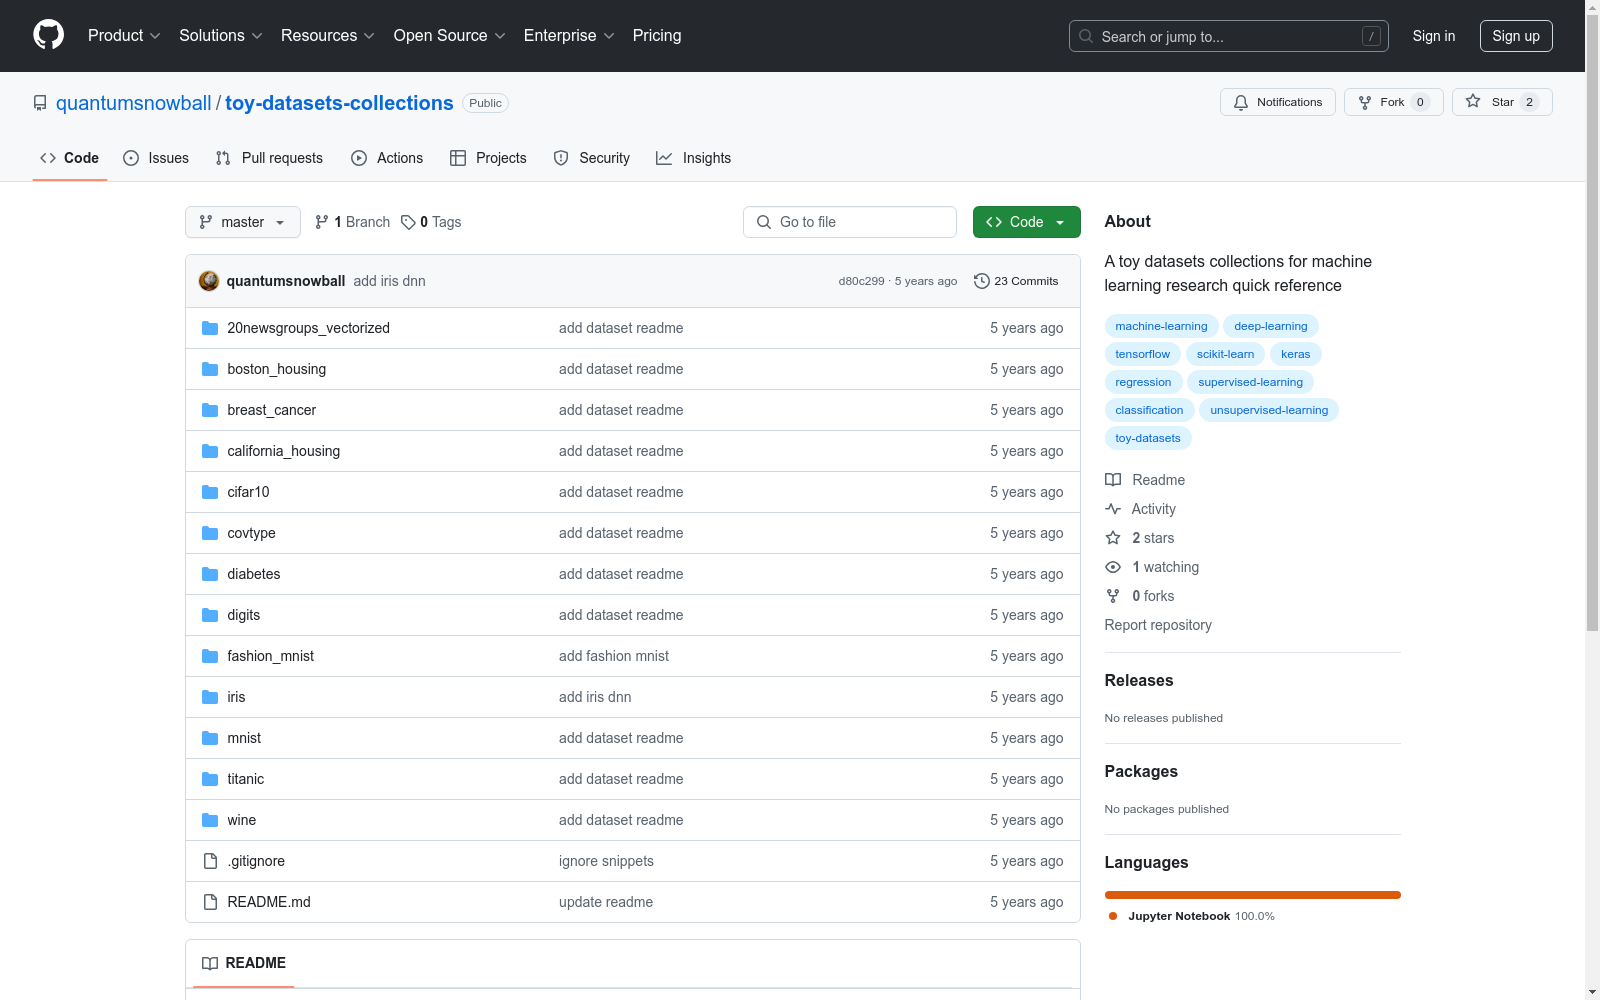The height and width of the screenshot is (1000, 1600).
Task: Click the repository icon beside quantumsnowball
Action: (x=40, y=103)
